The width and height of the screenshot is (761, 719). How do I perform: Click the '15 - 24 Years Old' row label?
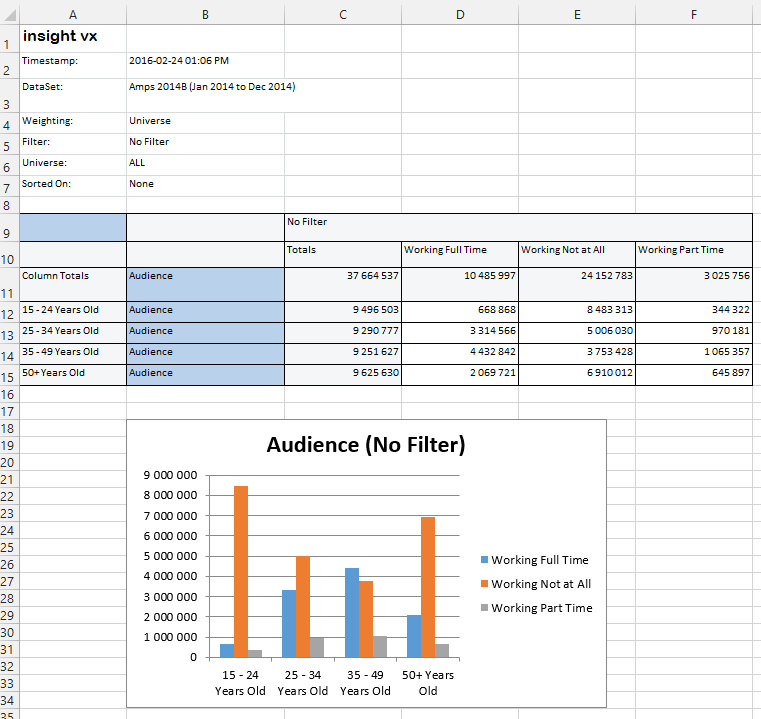pyautogui.click(x=73, y=312)
